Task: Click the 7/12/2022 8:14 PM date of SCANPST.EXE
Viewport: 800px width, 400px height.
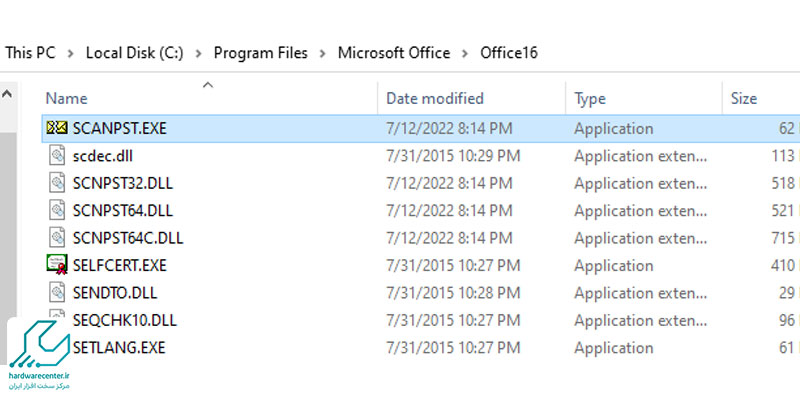Action: [449, 129]
